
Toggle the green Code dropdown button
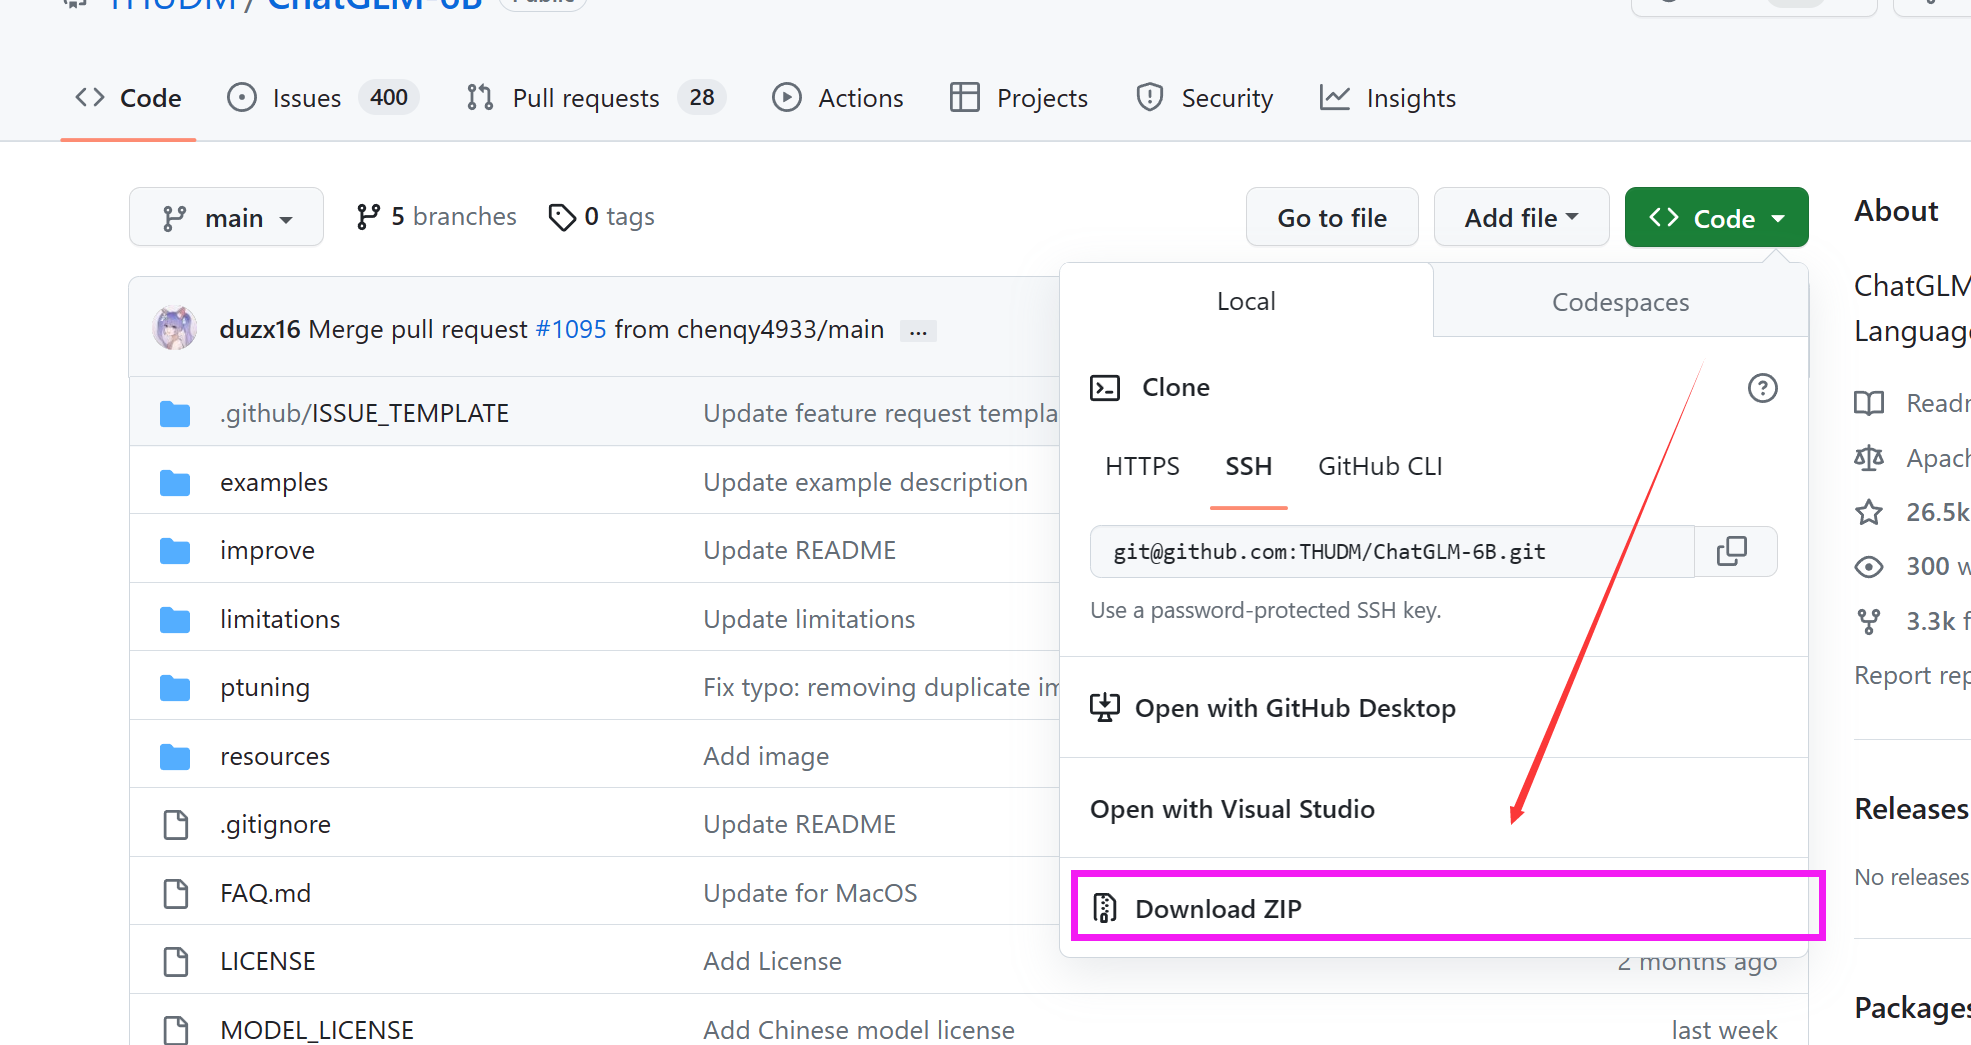point(1716,217)
